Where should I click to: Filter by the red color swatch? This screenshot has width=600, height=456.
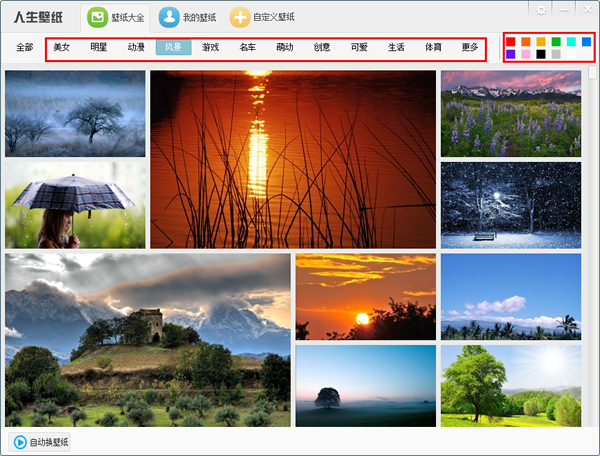511,42
